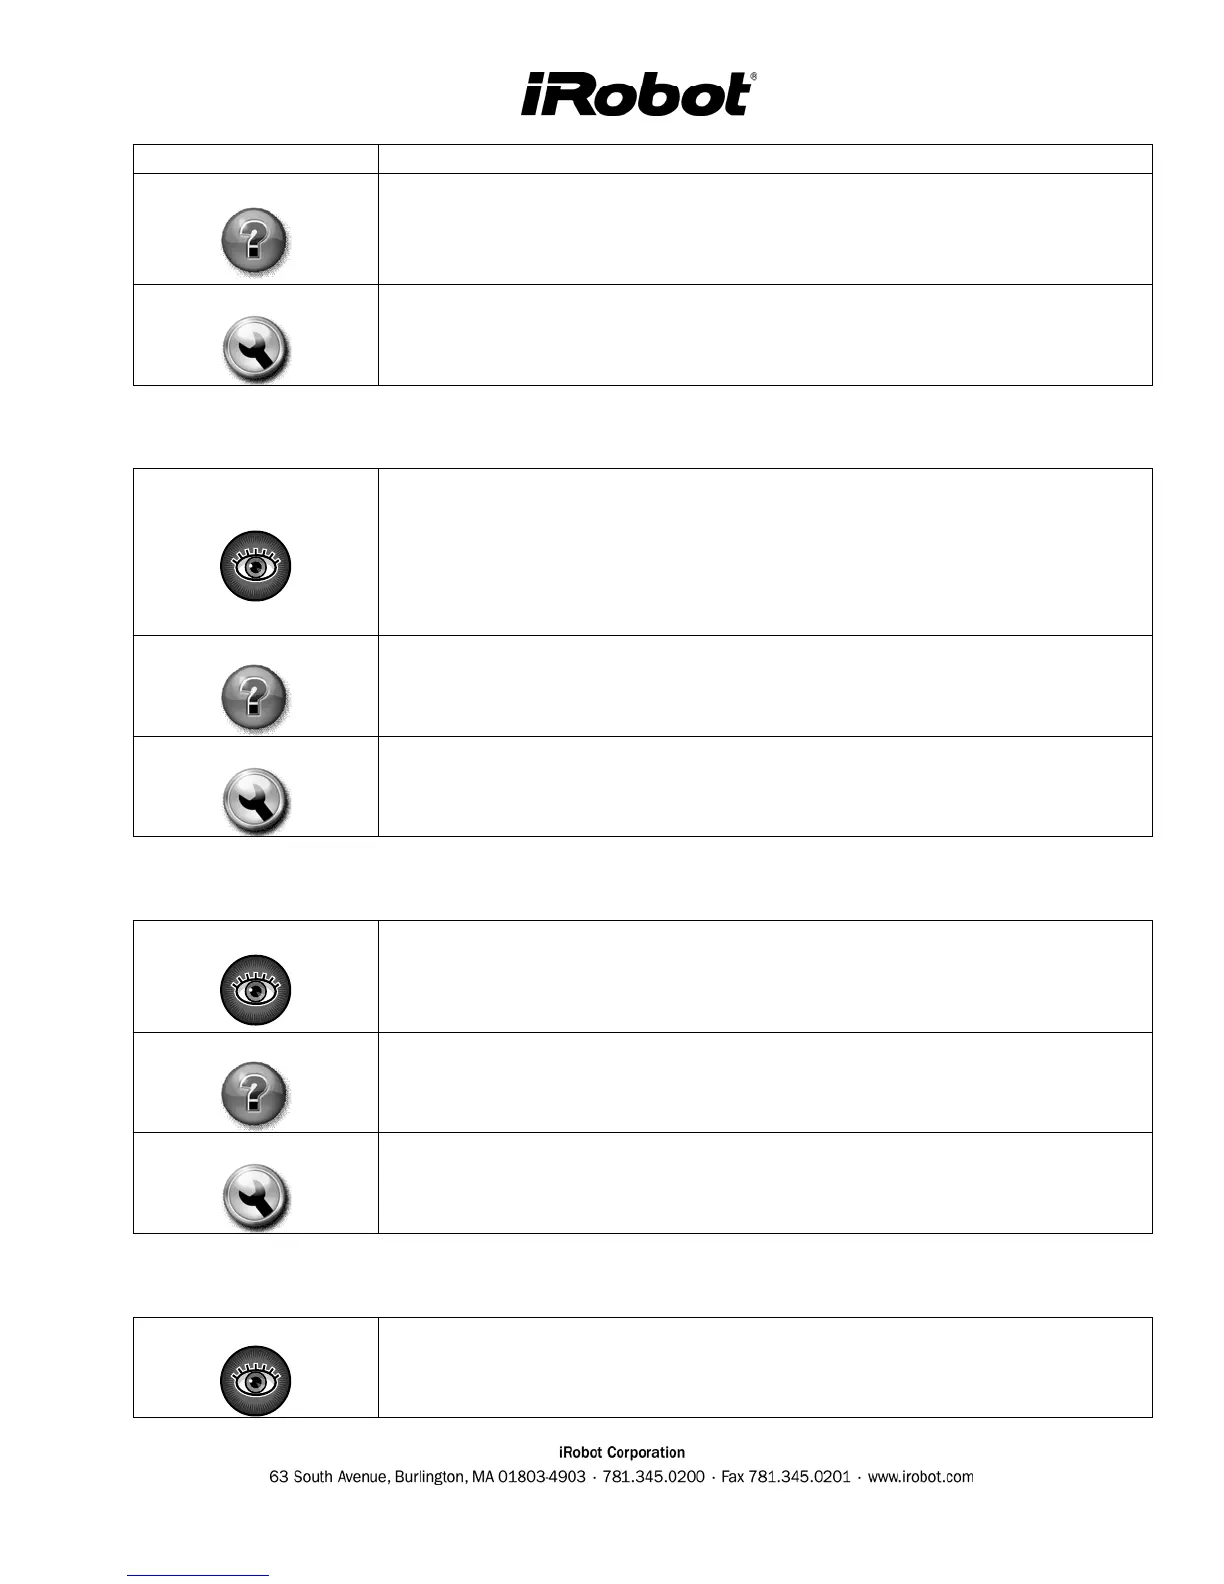Click the fax number 781.345.0201
Viewport: 1224px width, 1584px height.
799,1477
